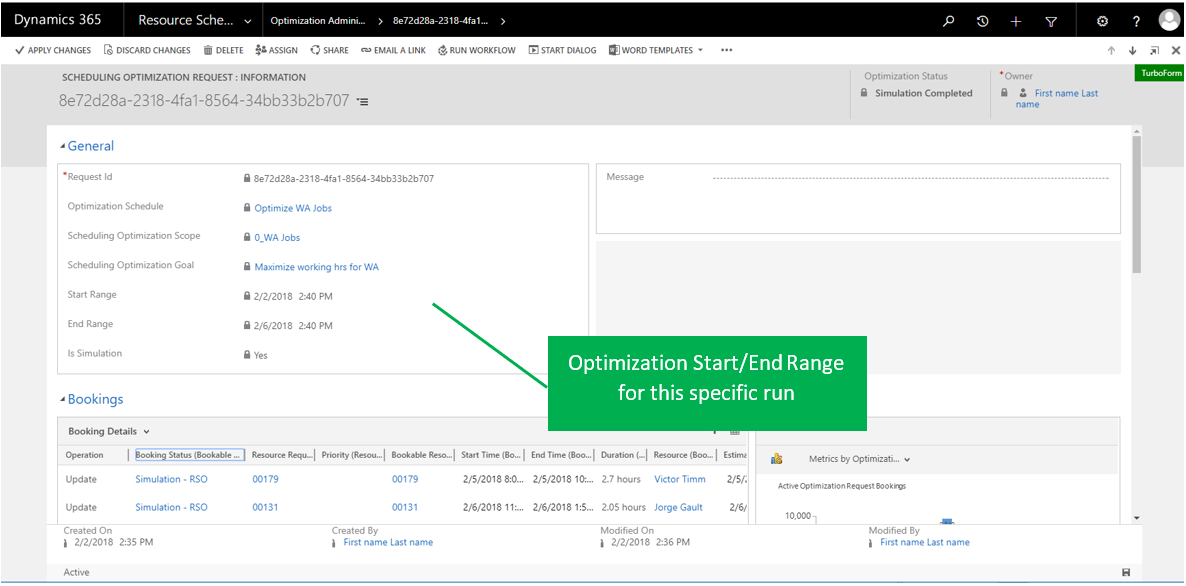
Task: Click the help question mark icon
Action: (1136, 21)
